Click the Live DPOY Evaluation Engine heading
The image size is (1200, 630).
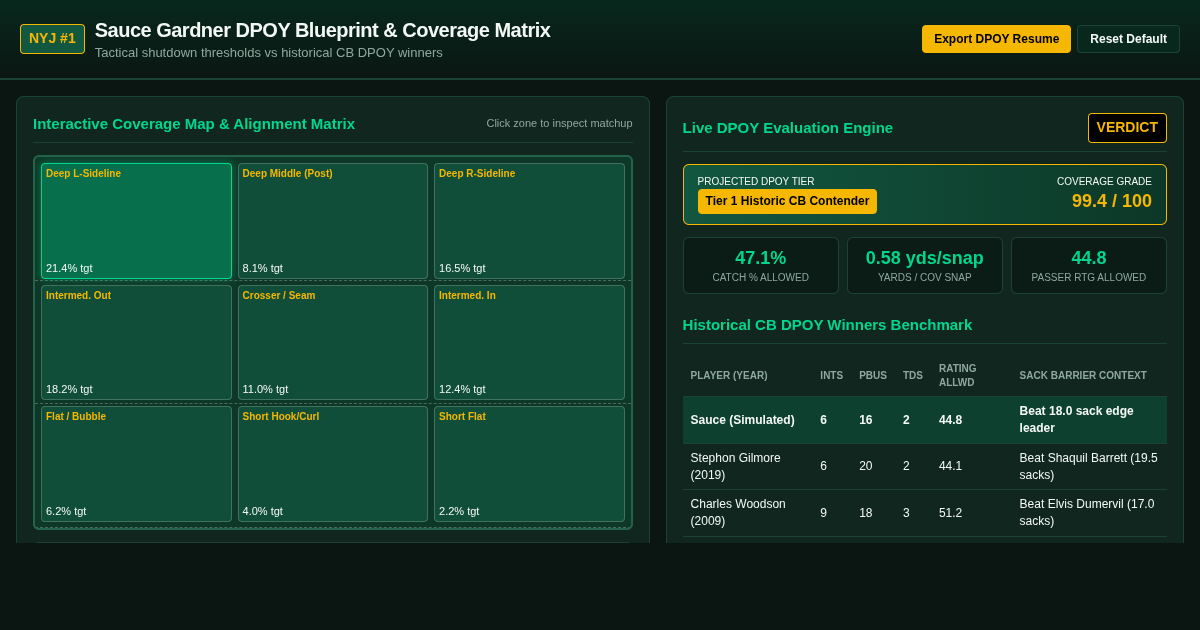788,128
